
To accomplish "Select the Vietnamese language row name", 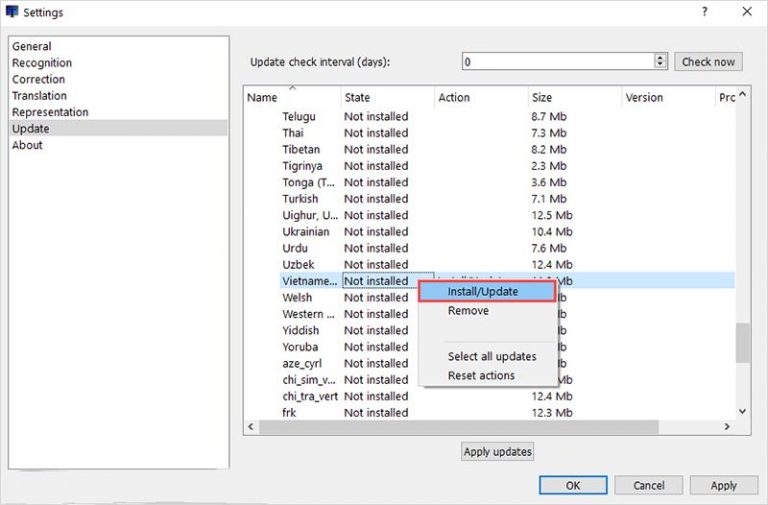I will point(310,281).
